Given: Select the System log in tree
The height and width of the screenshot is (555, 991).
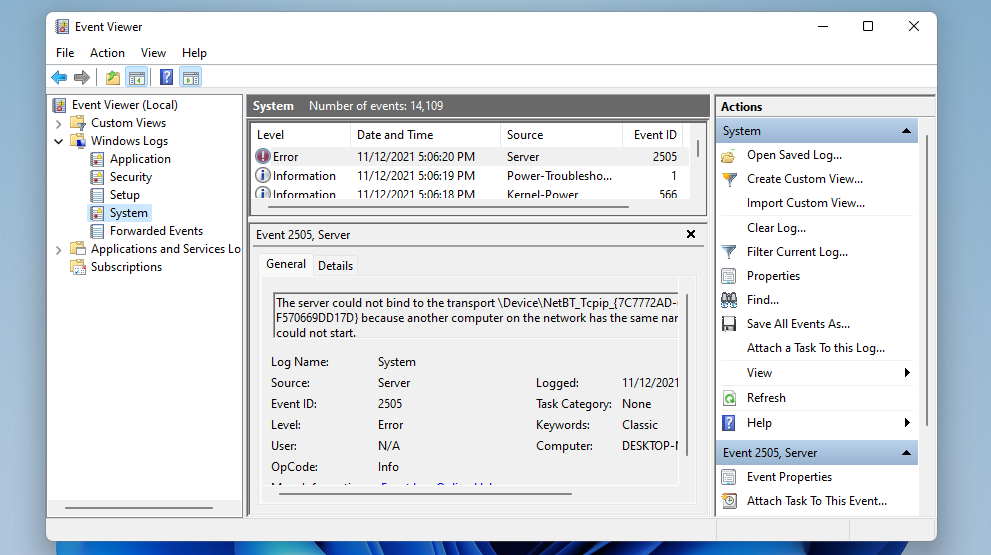Looking at the screenshot, I should [128, 214].
